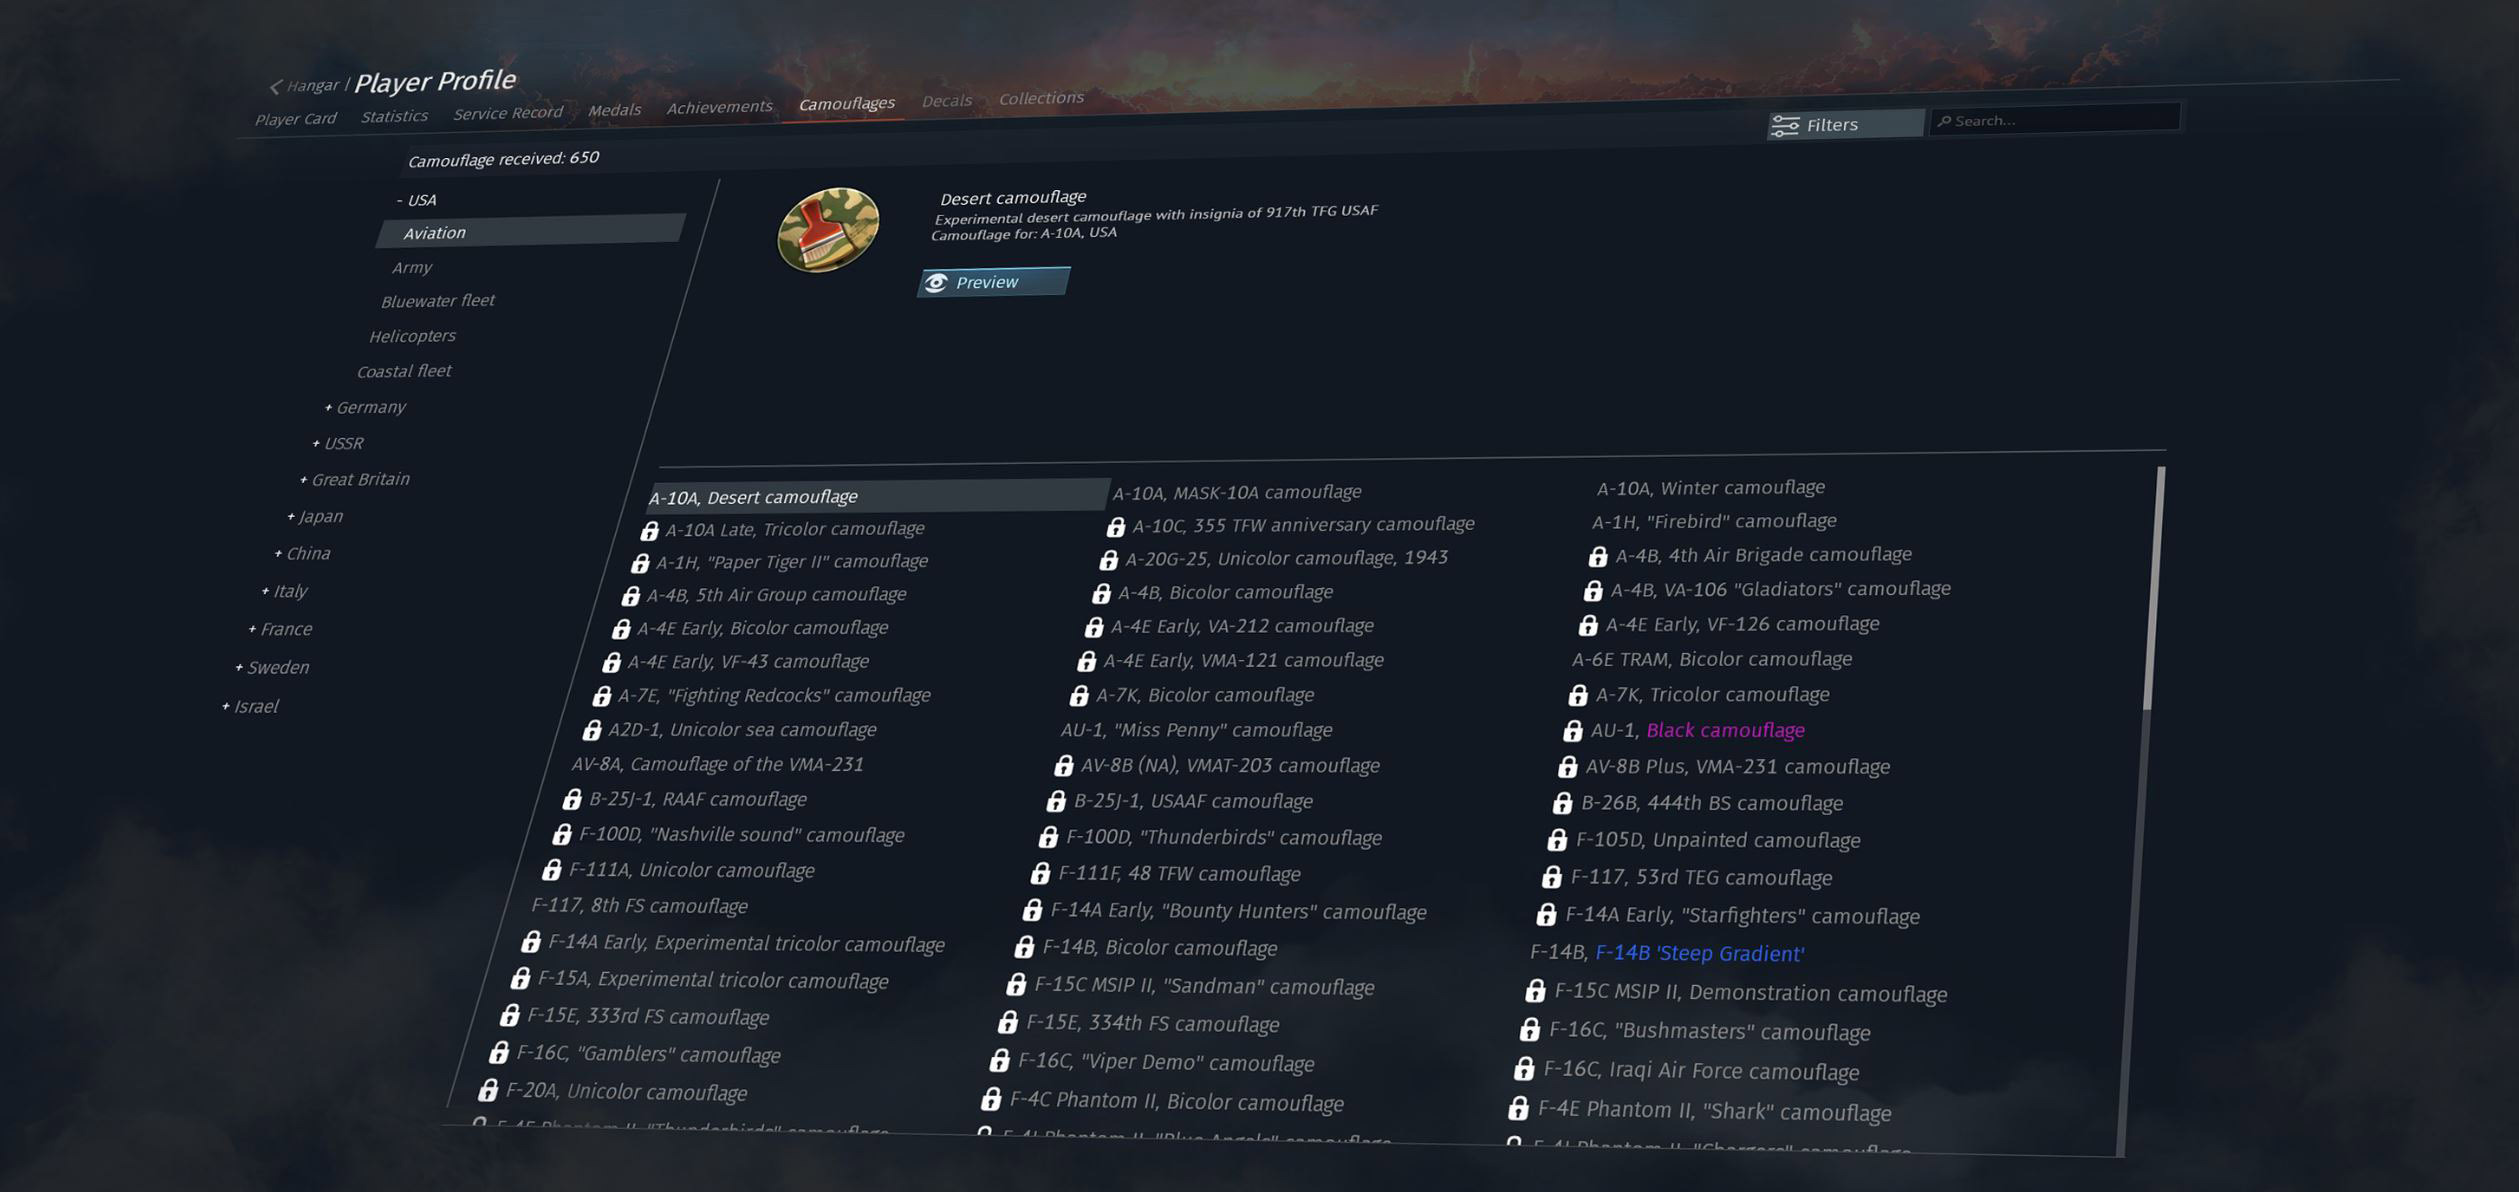Click the search magnifier icon
Screen dimensions: 2519x1192
[x=1944, y=122]
